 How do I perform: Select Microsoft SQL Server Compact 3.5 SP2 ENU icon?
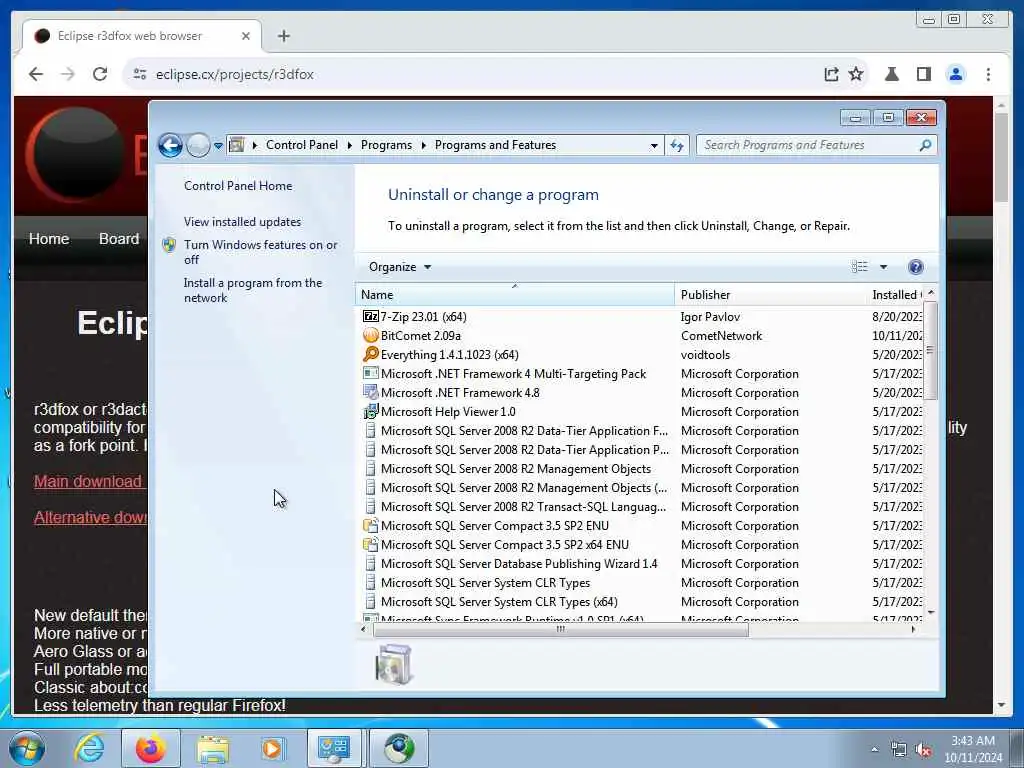coord(370,525)
